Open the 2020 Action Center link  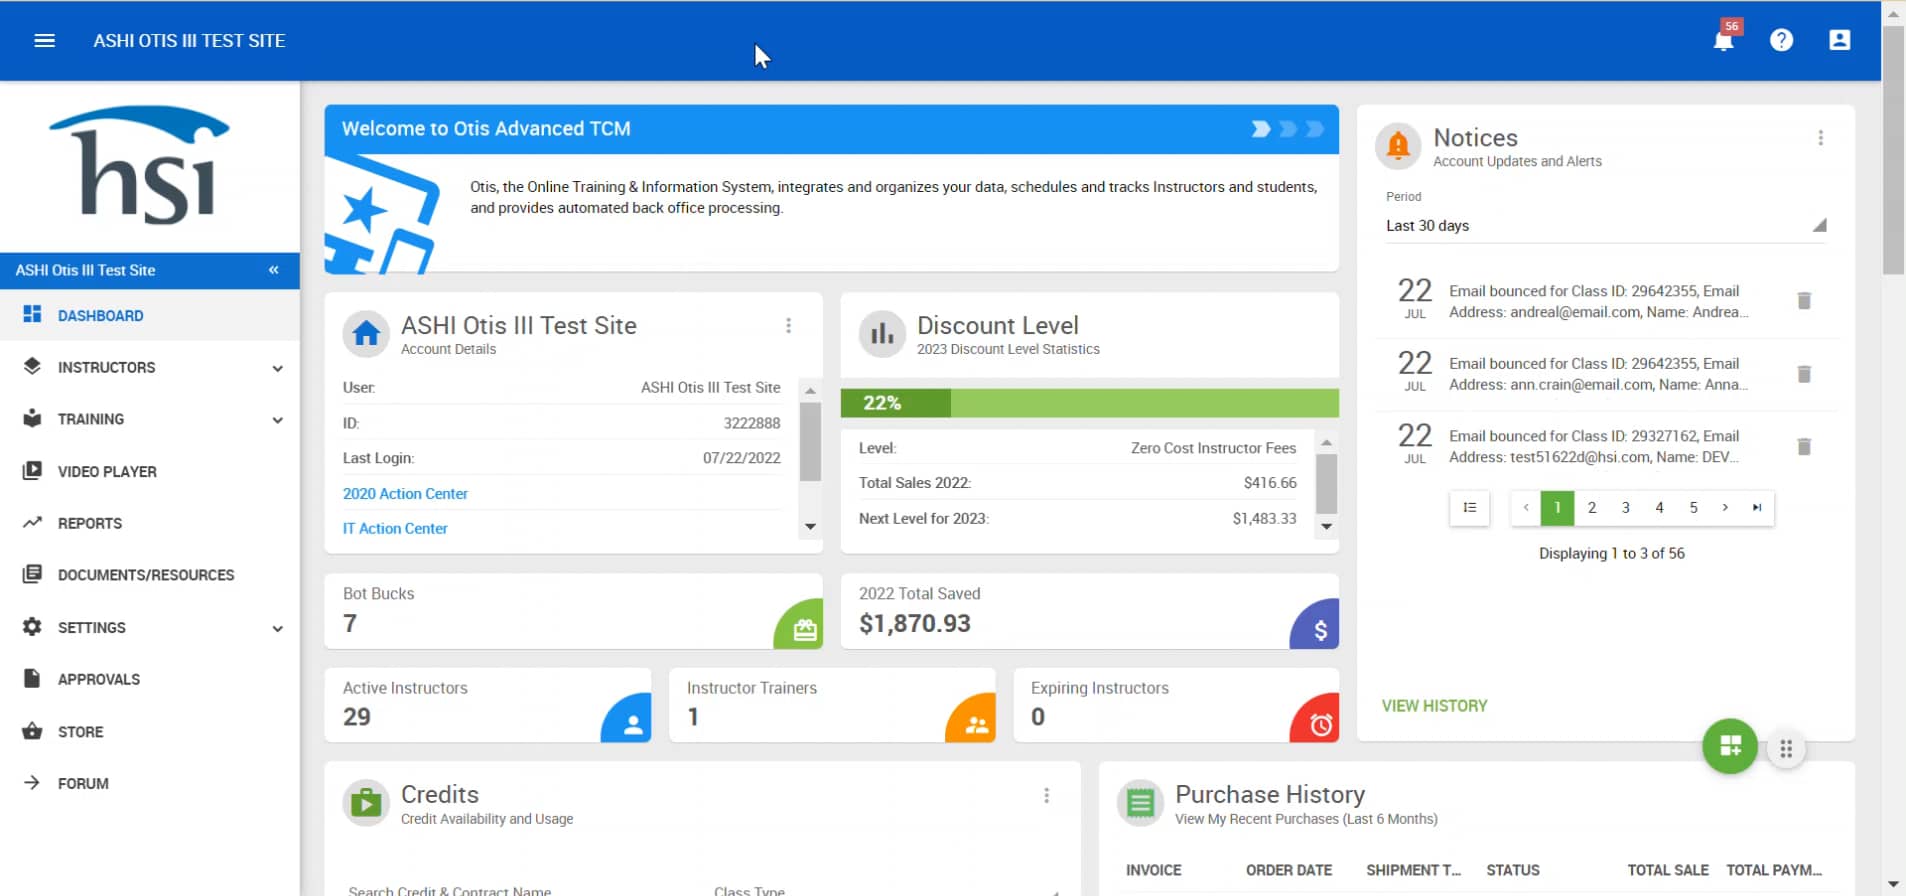[x=405, y=494]
